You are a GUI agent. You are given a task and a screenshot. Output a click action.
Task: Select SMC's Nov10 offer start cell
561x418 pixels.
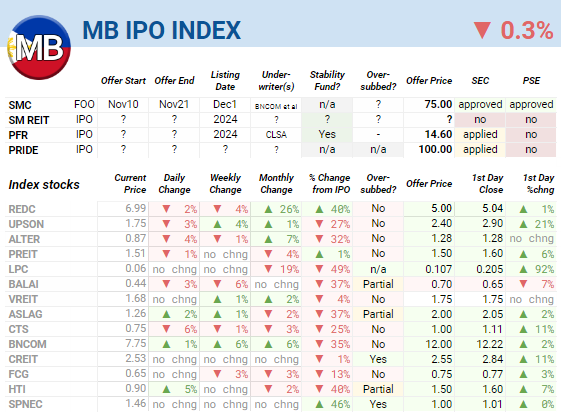123,104
